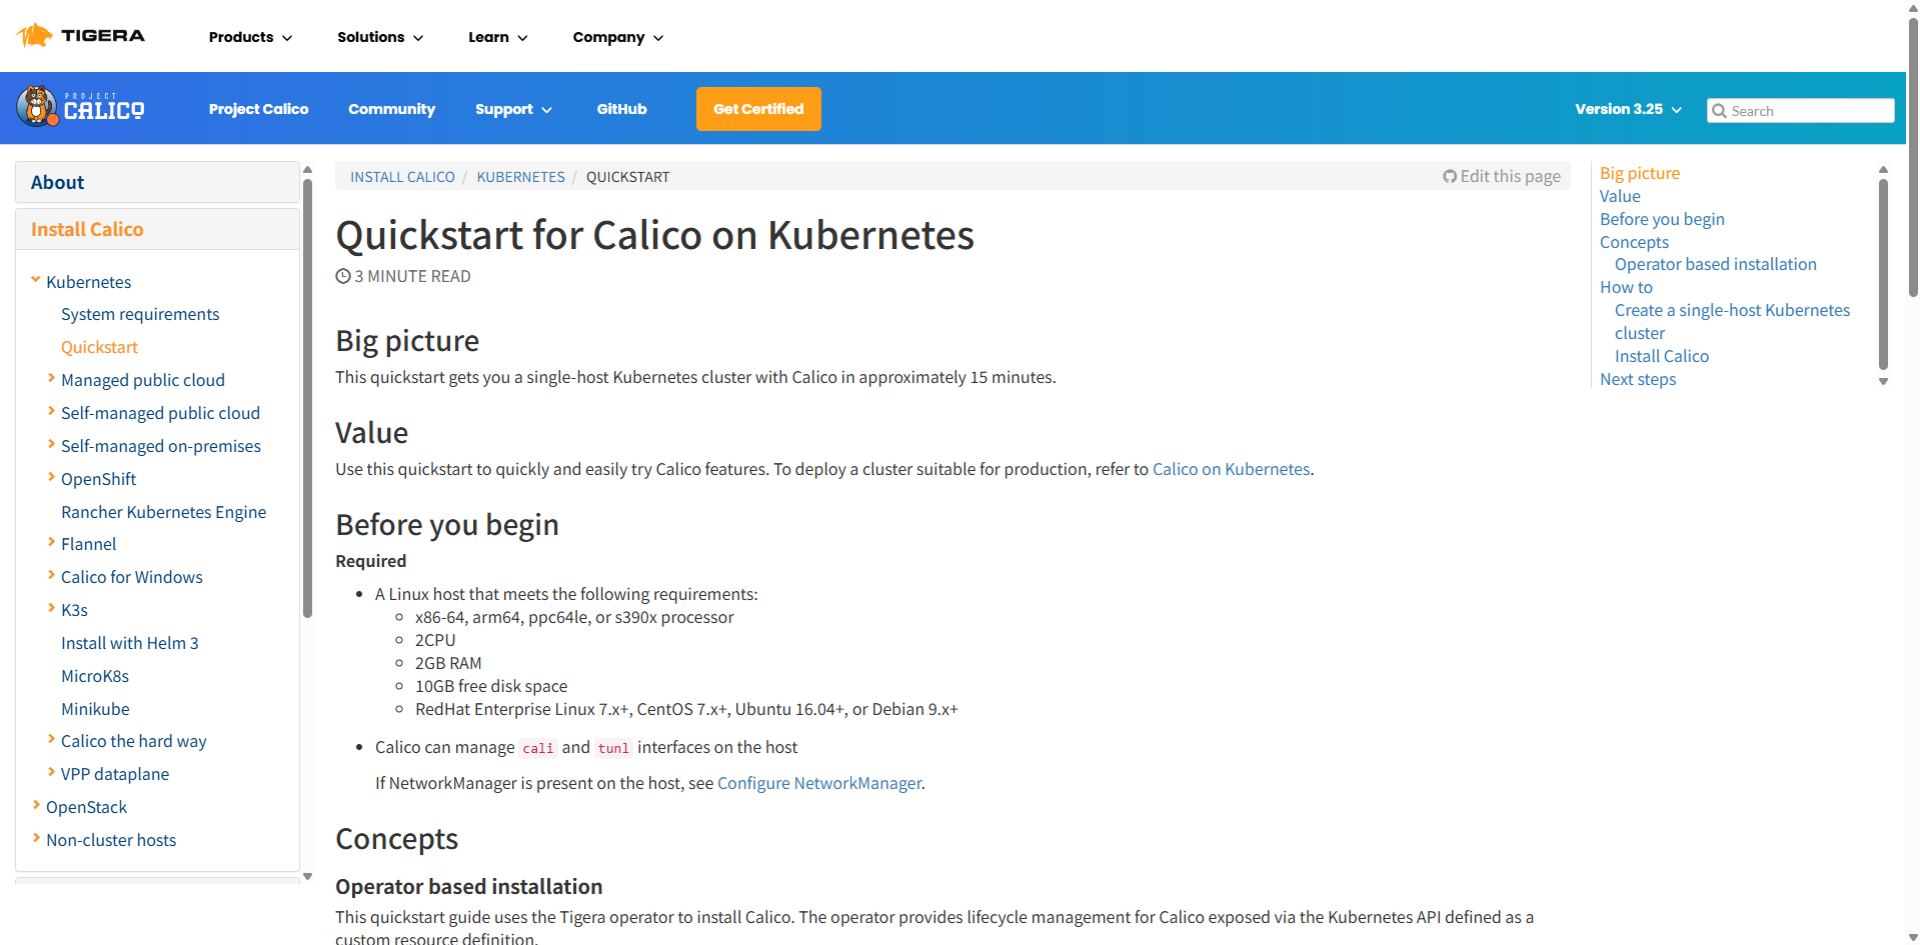This screenshot has height=945, width=1920.
Task: Click the GitHub icon beside Edit this page
Action: (x=1449, y=176)
